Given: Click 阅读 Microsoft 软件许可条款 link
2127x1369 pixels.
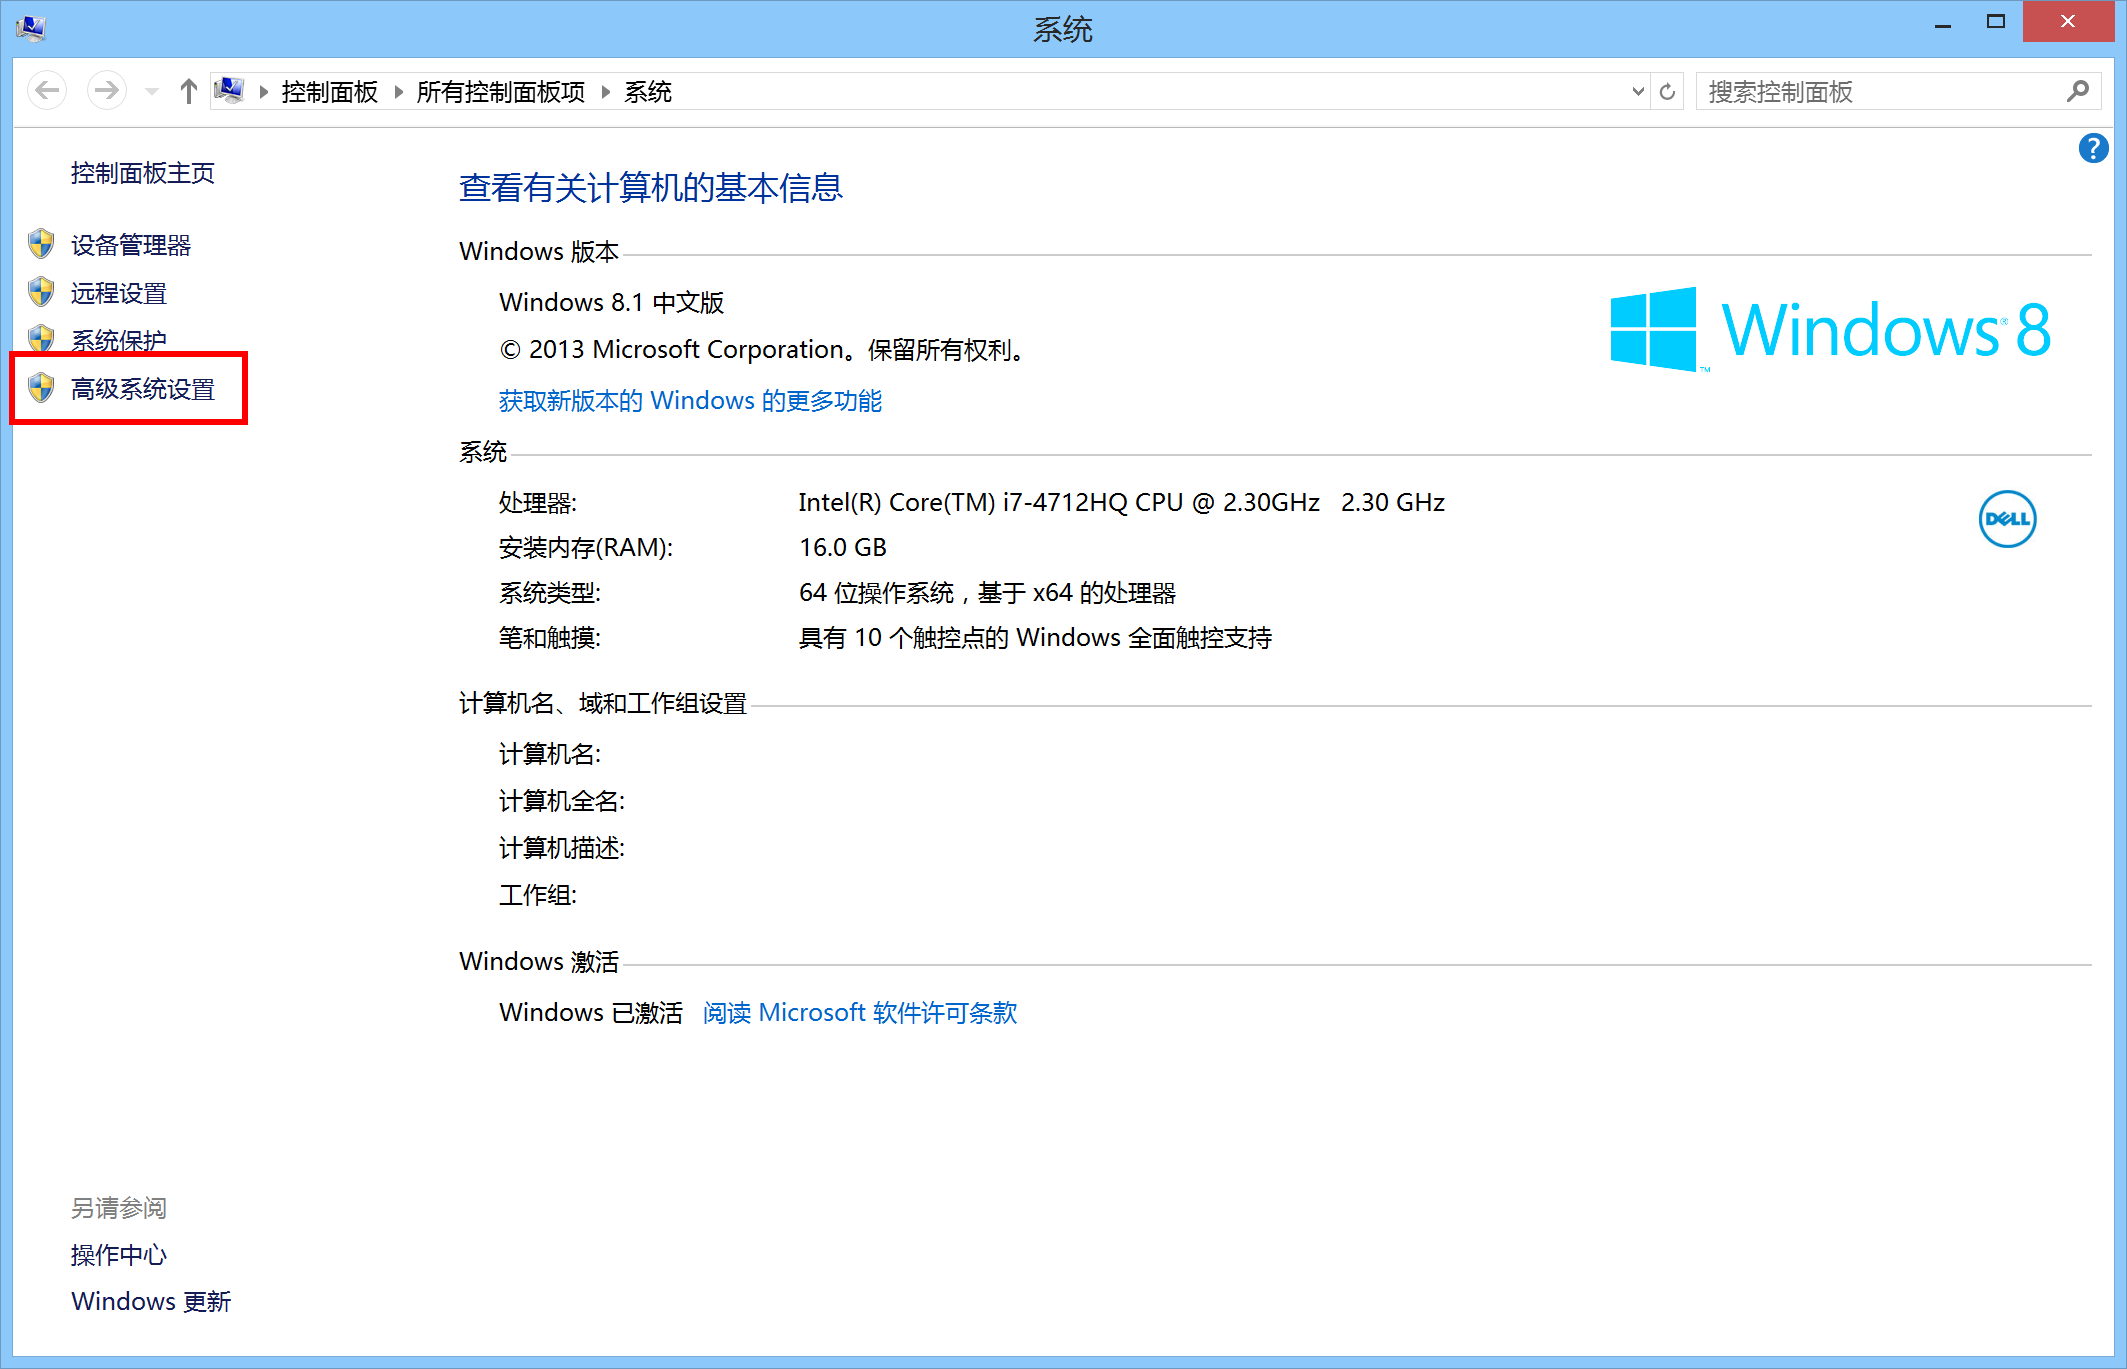Looking at the screenshot, I should 860,1013.
